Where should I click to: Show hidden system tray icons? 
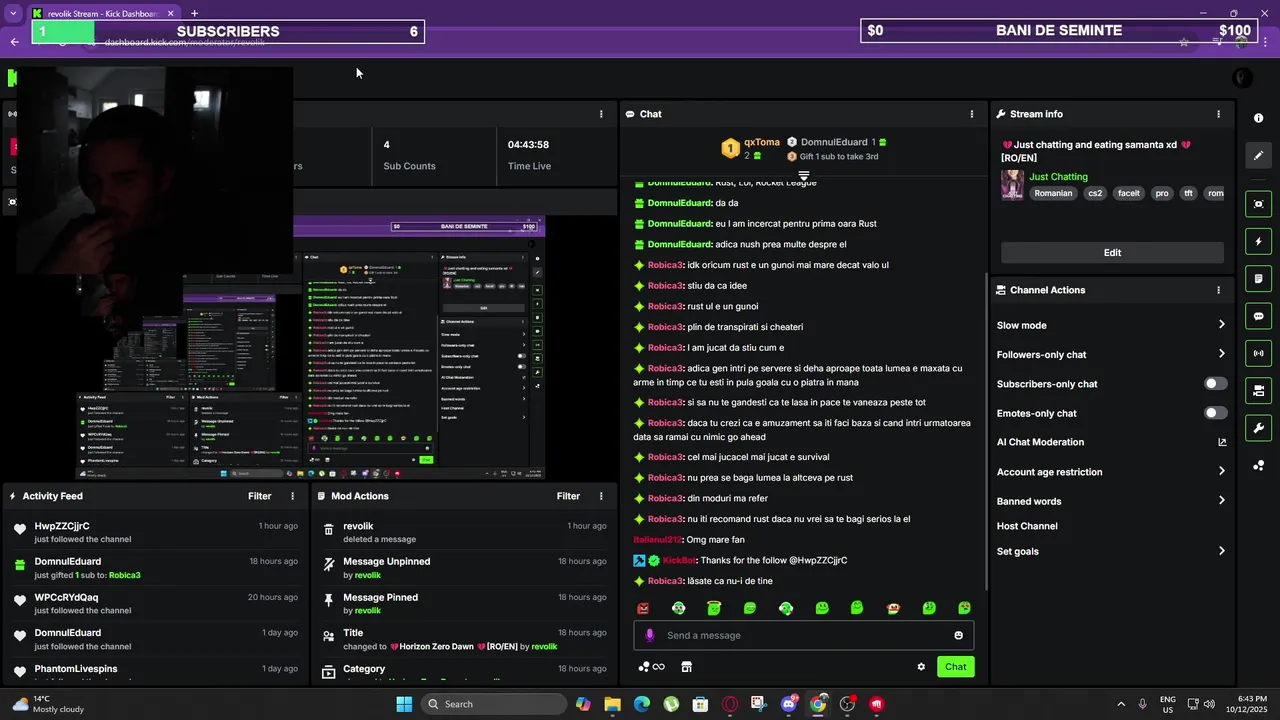click(x=1120, y=704)
